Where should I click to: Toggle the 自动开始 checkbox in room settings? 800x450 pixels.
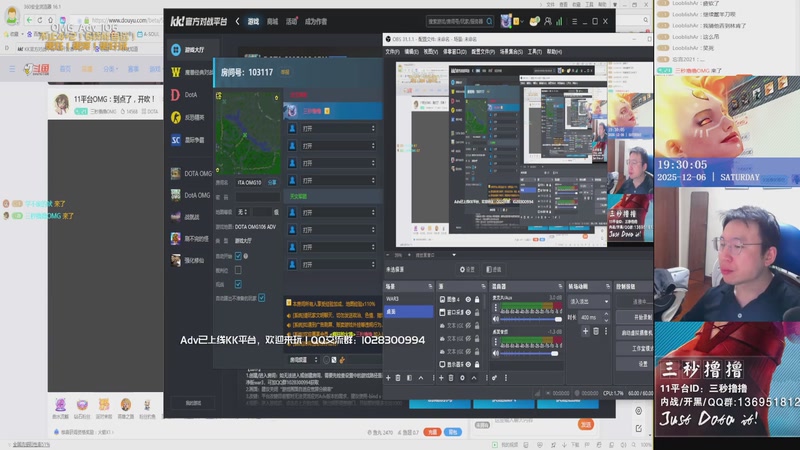click(238, 256)
